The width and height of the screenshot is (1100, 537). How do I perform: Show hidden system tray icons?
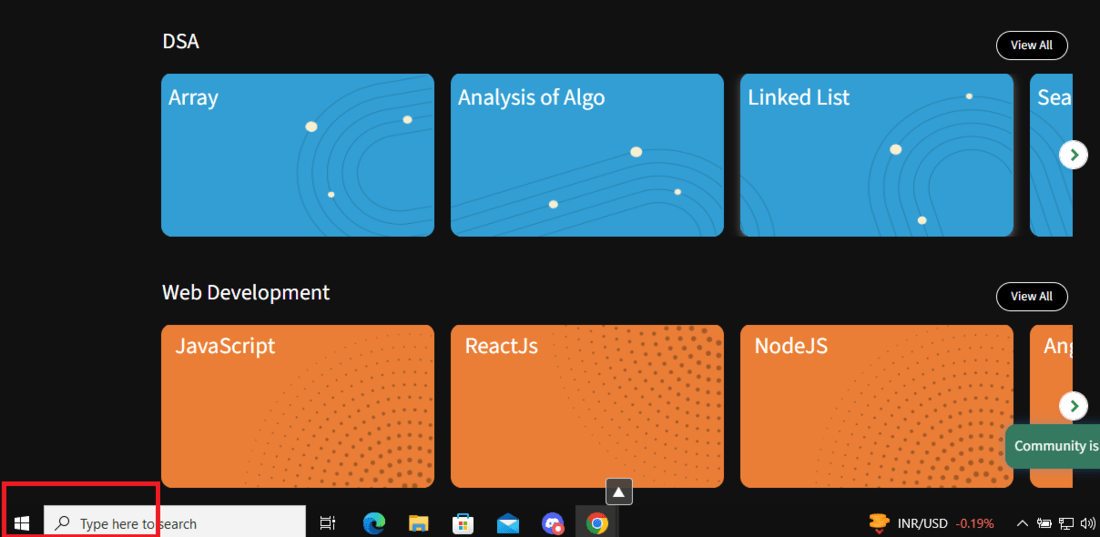[x=1023, y=523]
